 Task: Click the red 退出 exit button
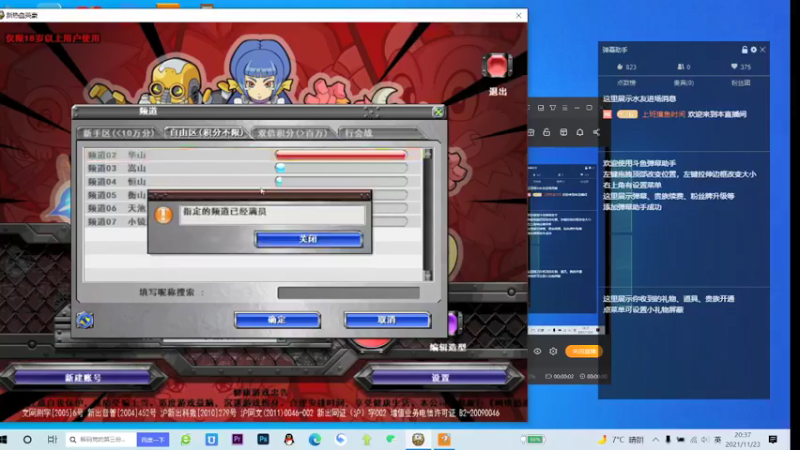coord(497,66)
